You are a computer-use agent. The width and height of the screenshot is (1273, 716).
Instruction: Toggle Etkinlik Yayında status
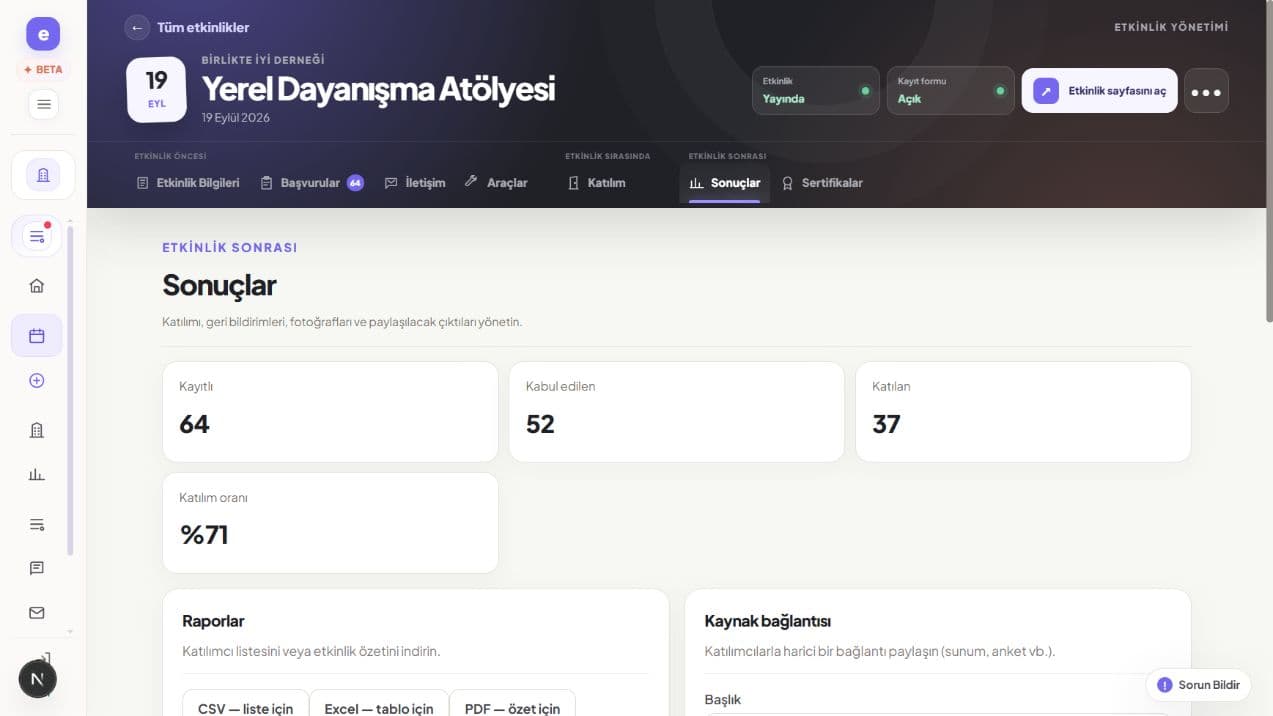pos(816,91)
